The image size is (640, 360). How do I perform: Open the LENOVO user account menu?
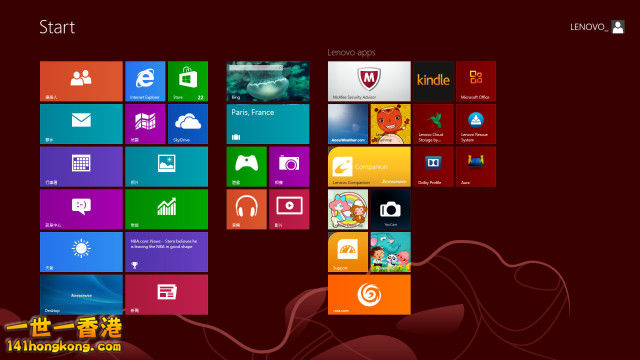(x=597, y=27)
